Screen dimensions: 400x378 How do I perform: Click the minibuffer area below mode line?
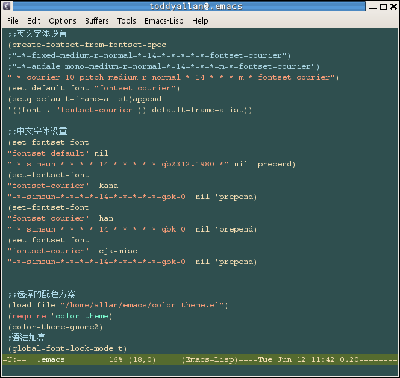point(200,370)
